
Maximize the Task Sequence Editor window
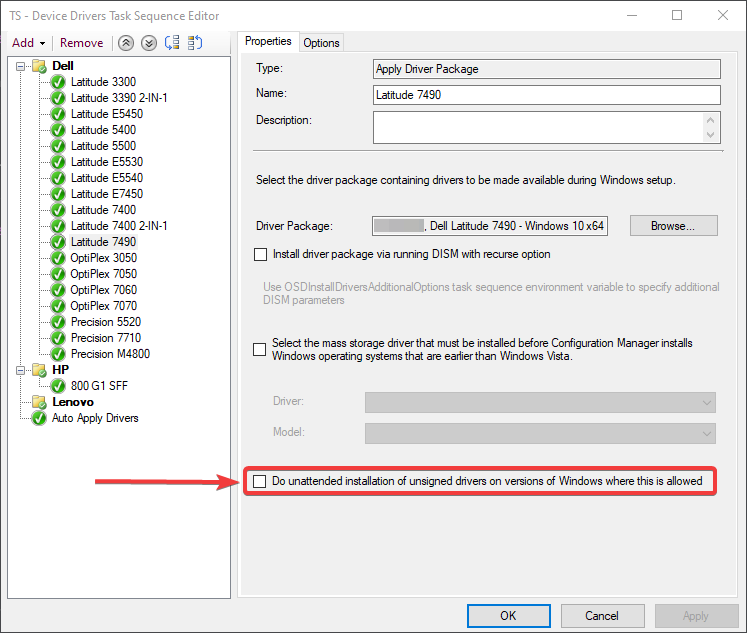pos(677,15)
